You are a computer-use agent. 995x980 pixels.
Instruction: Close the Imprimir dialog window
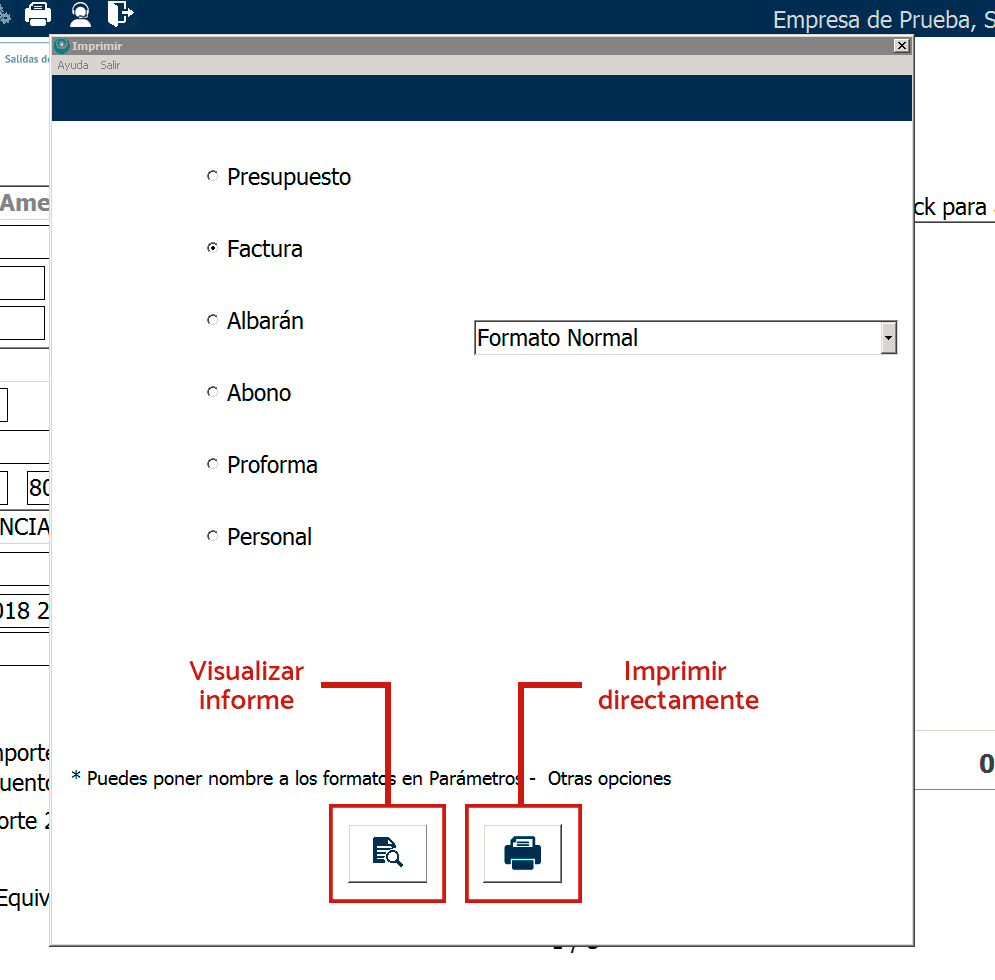click(901, 46)
